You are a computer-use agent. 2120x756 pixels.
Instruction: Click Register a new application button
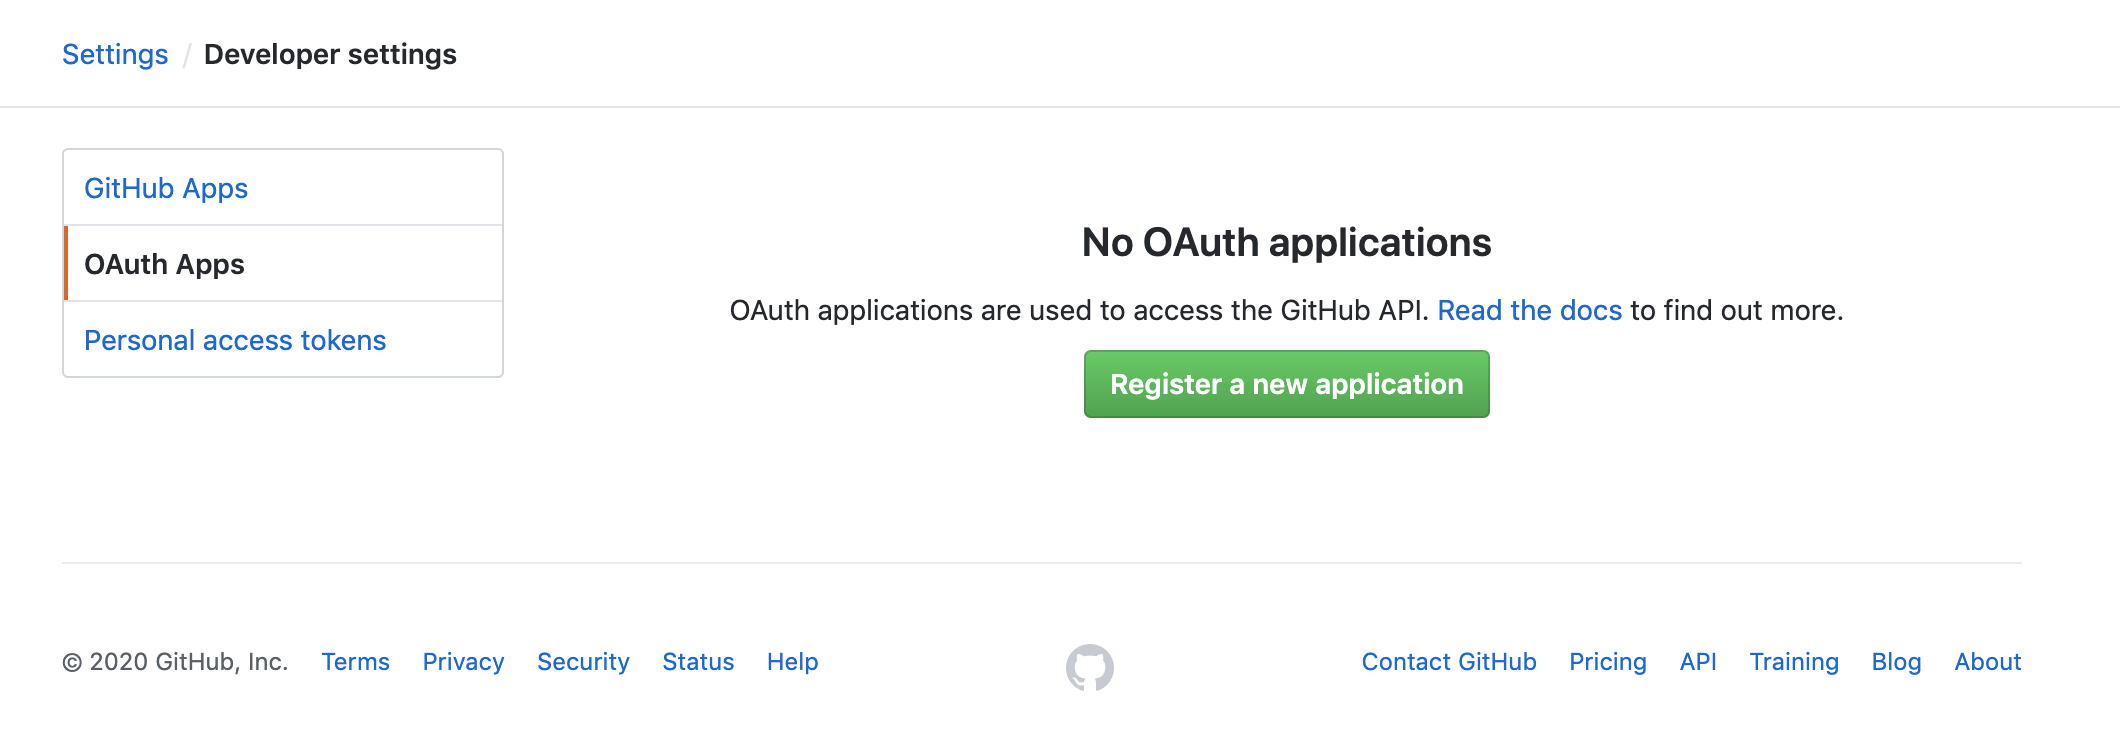[x=1286, y=384]
